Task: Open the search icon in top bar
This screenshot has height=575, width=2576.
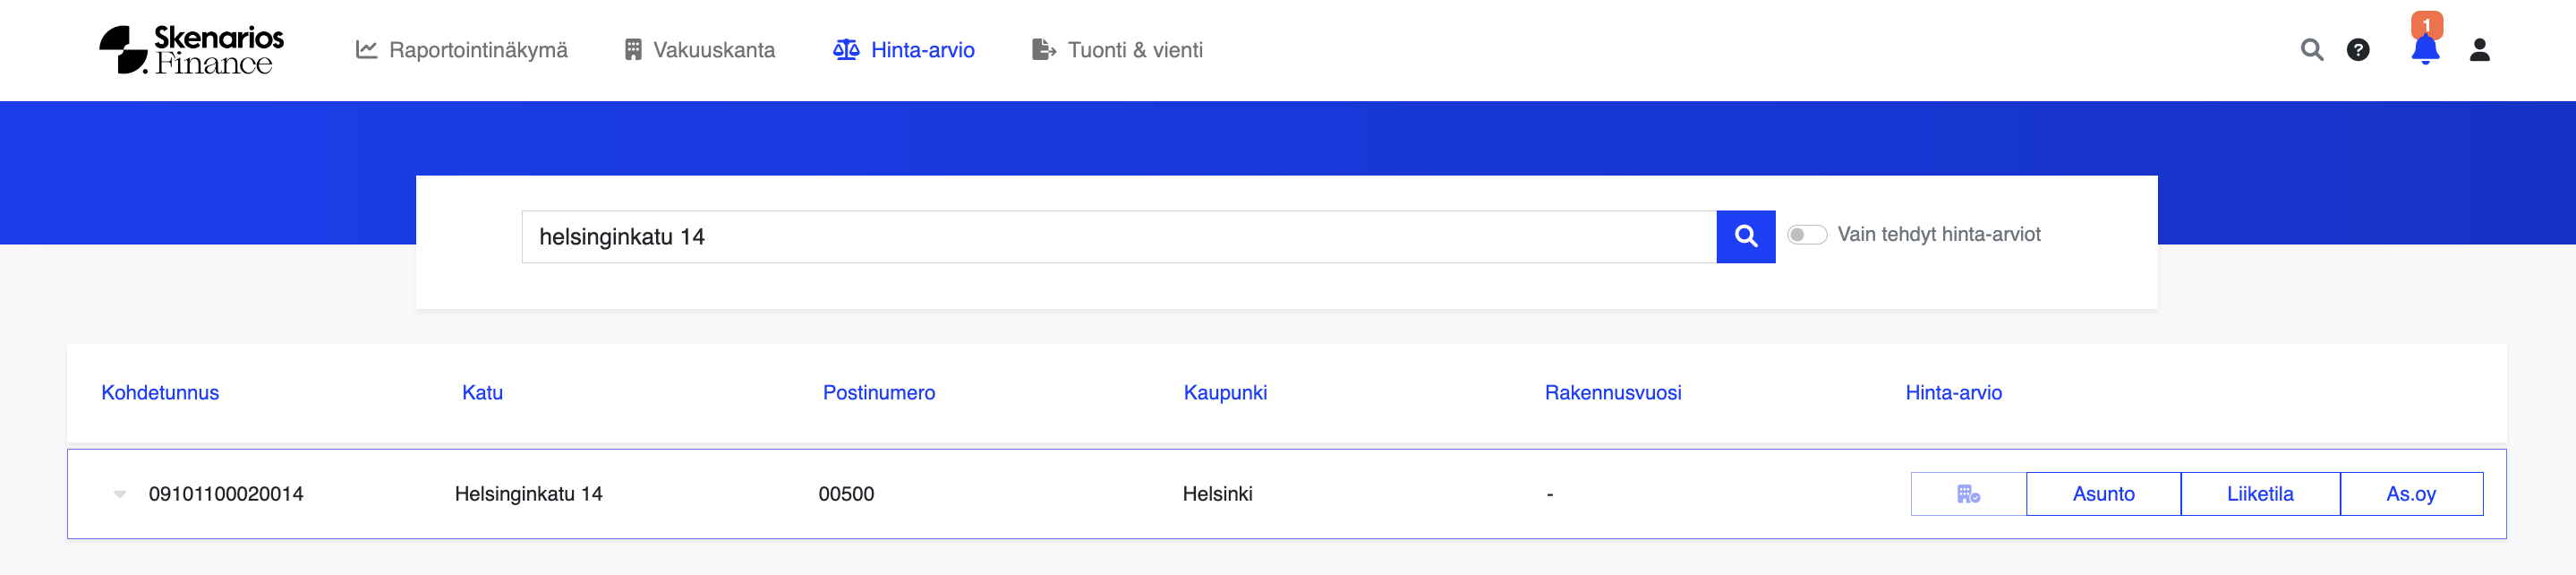Action: pos(2311,50)
